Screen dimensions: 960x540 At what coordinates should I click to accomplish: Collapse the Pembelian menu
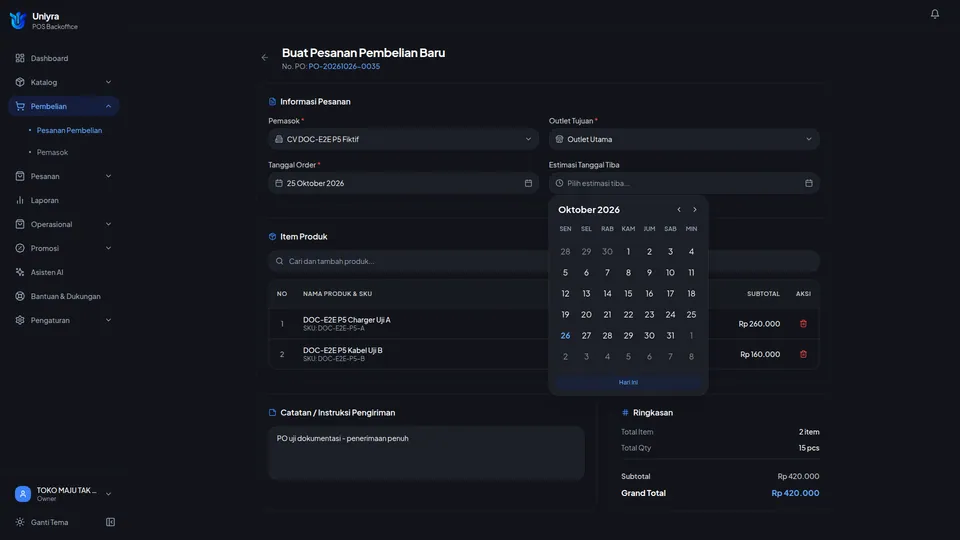click(64, 106)
